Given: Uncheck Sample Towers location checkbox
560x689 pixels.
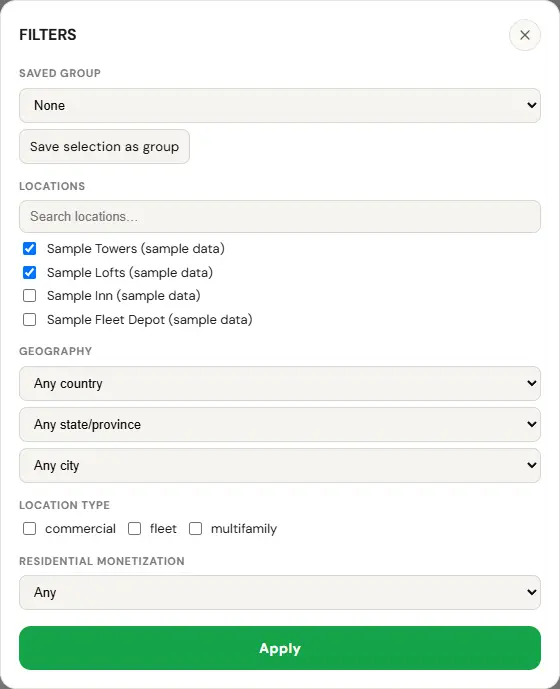Looking at the screenshot, I should click(x=29, y=249).
